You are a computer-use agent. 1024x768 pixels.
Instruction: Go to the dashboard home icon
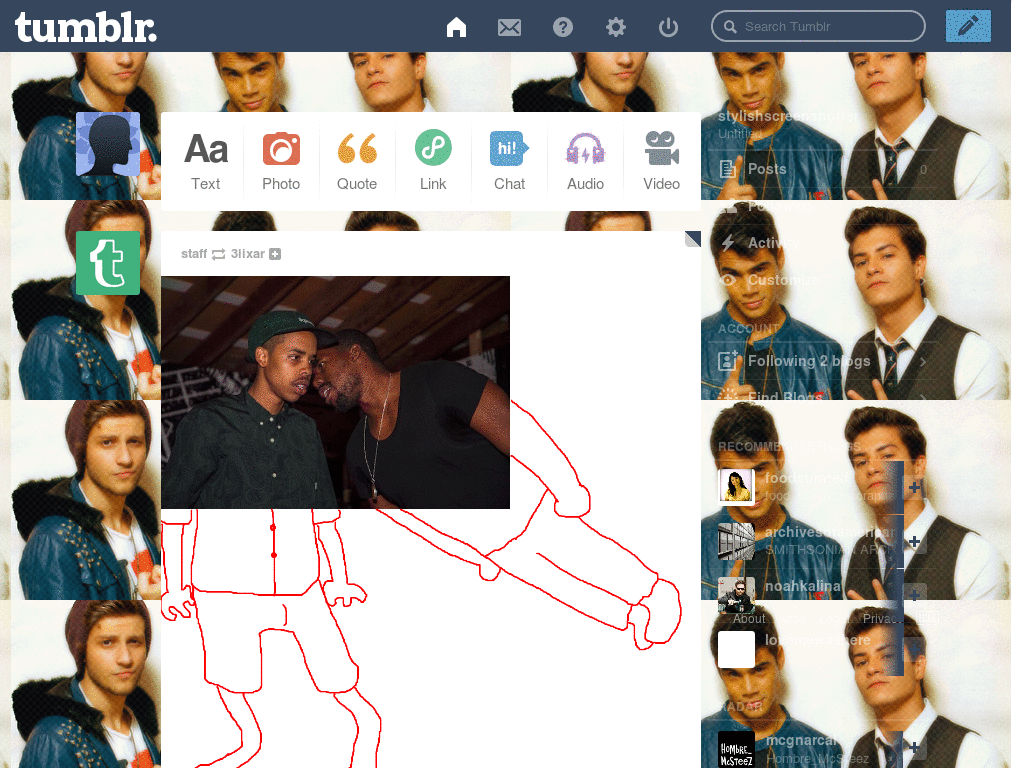tap(456, 27)
